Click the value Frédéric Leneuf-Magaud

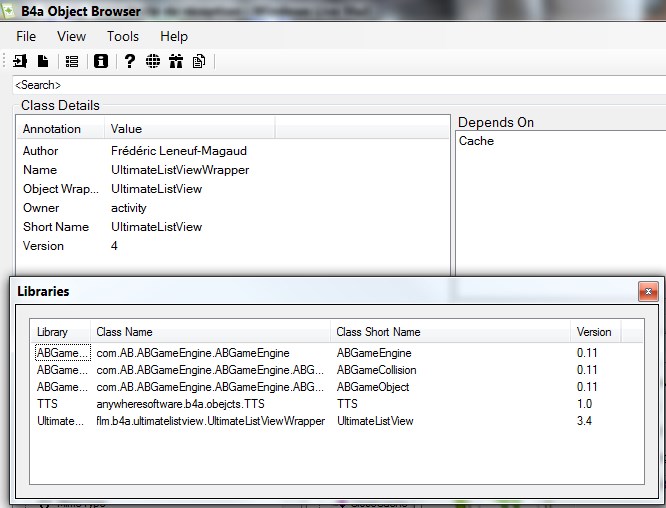coord(179,151)
